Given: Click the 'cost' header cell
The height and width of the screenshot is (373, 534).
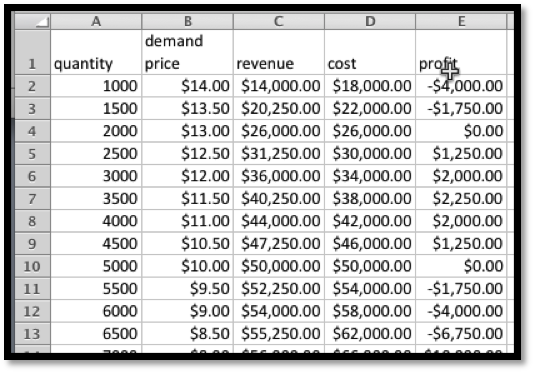Looking at the screenshot, I should coord(370,52).
